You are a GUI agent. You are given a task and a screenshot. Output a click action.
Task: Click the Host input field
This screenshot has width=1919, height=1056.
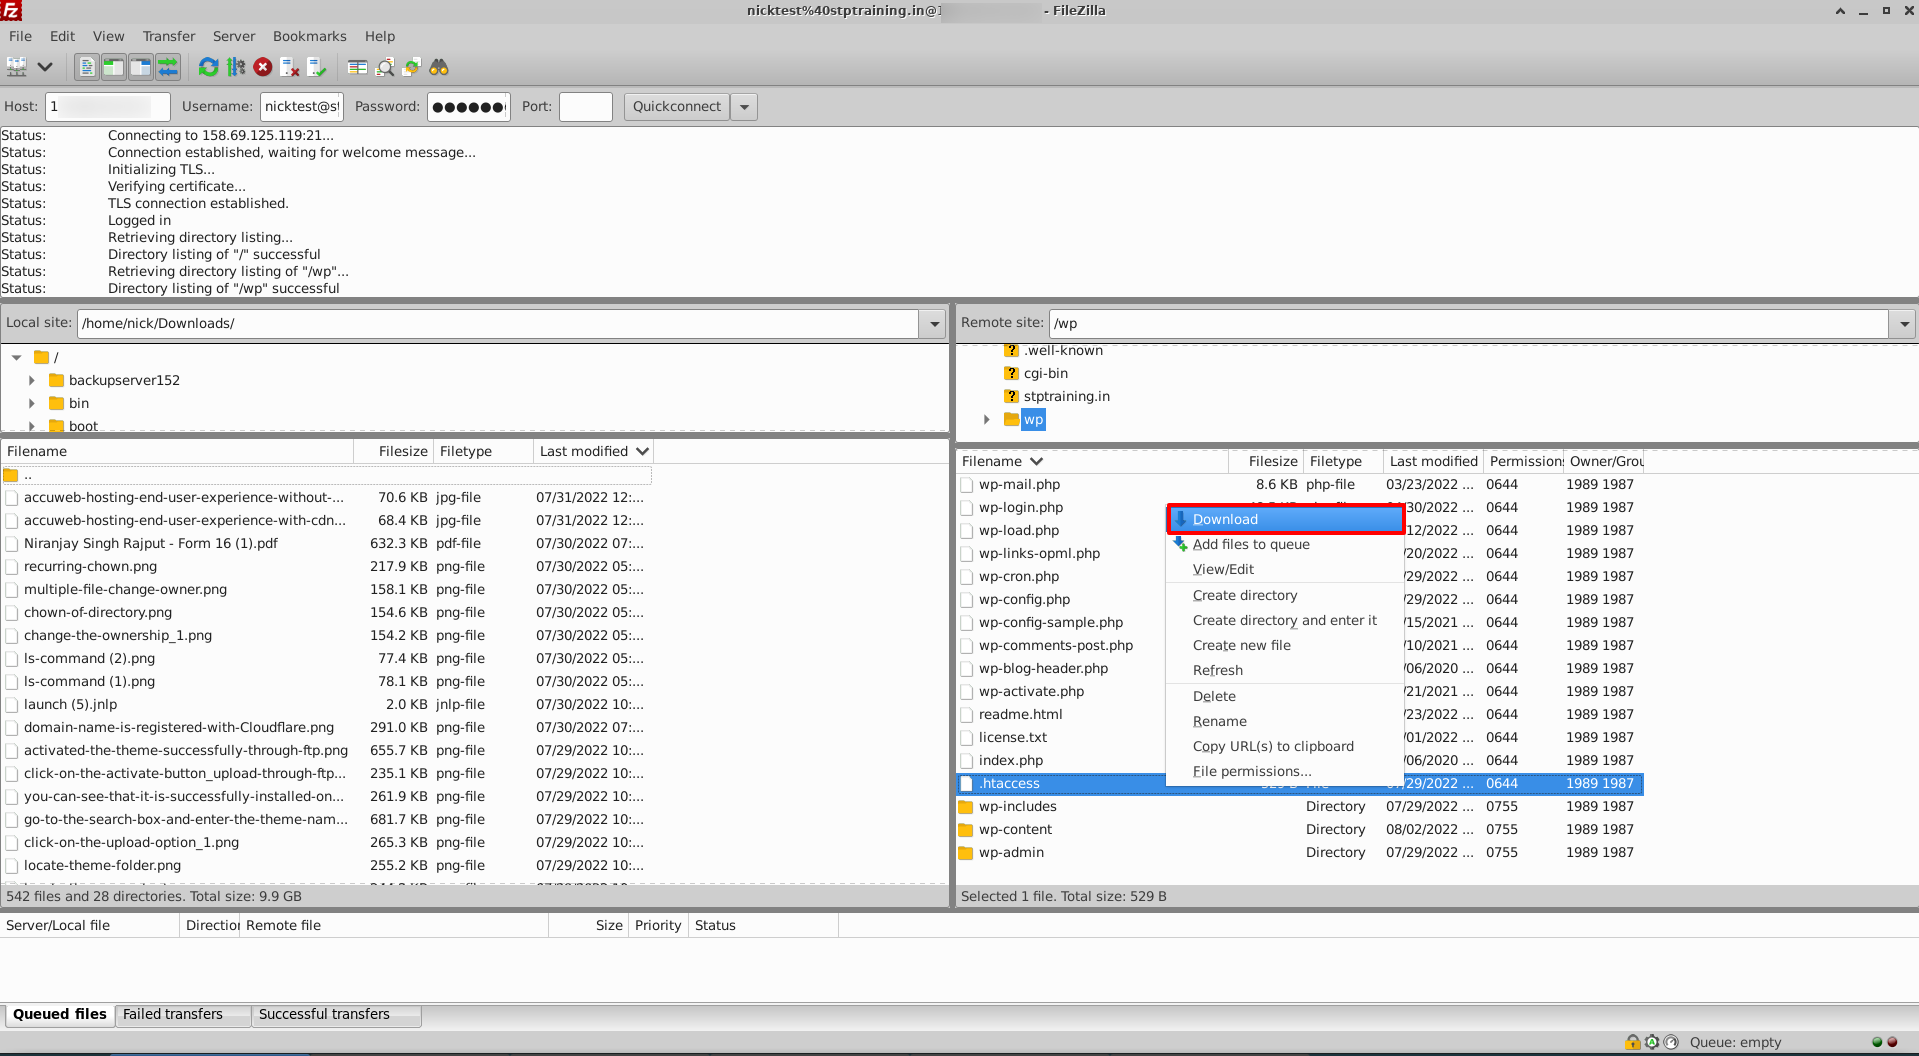click(x=108, y=106)
